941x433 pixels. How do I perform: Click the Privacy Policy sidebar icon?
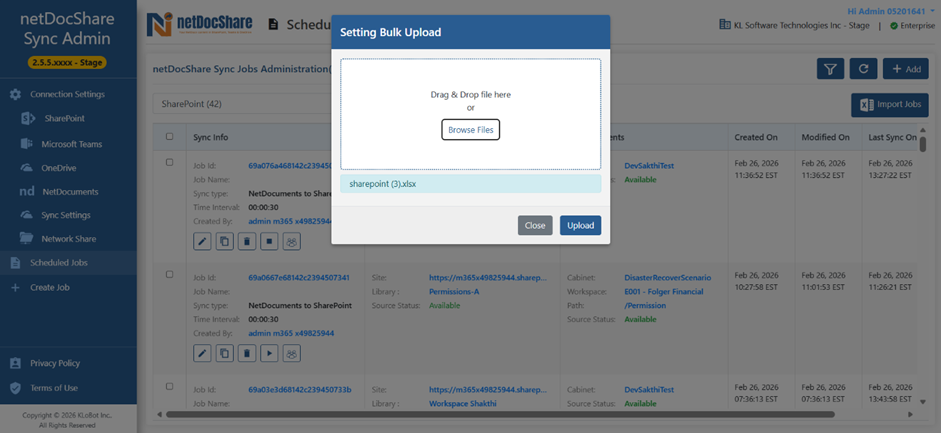16,363
